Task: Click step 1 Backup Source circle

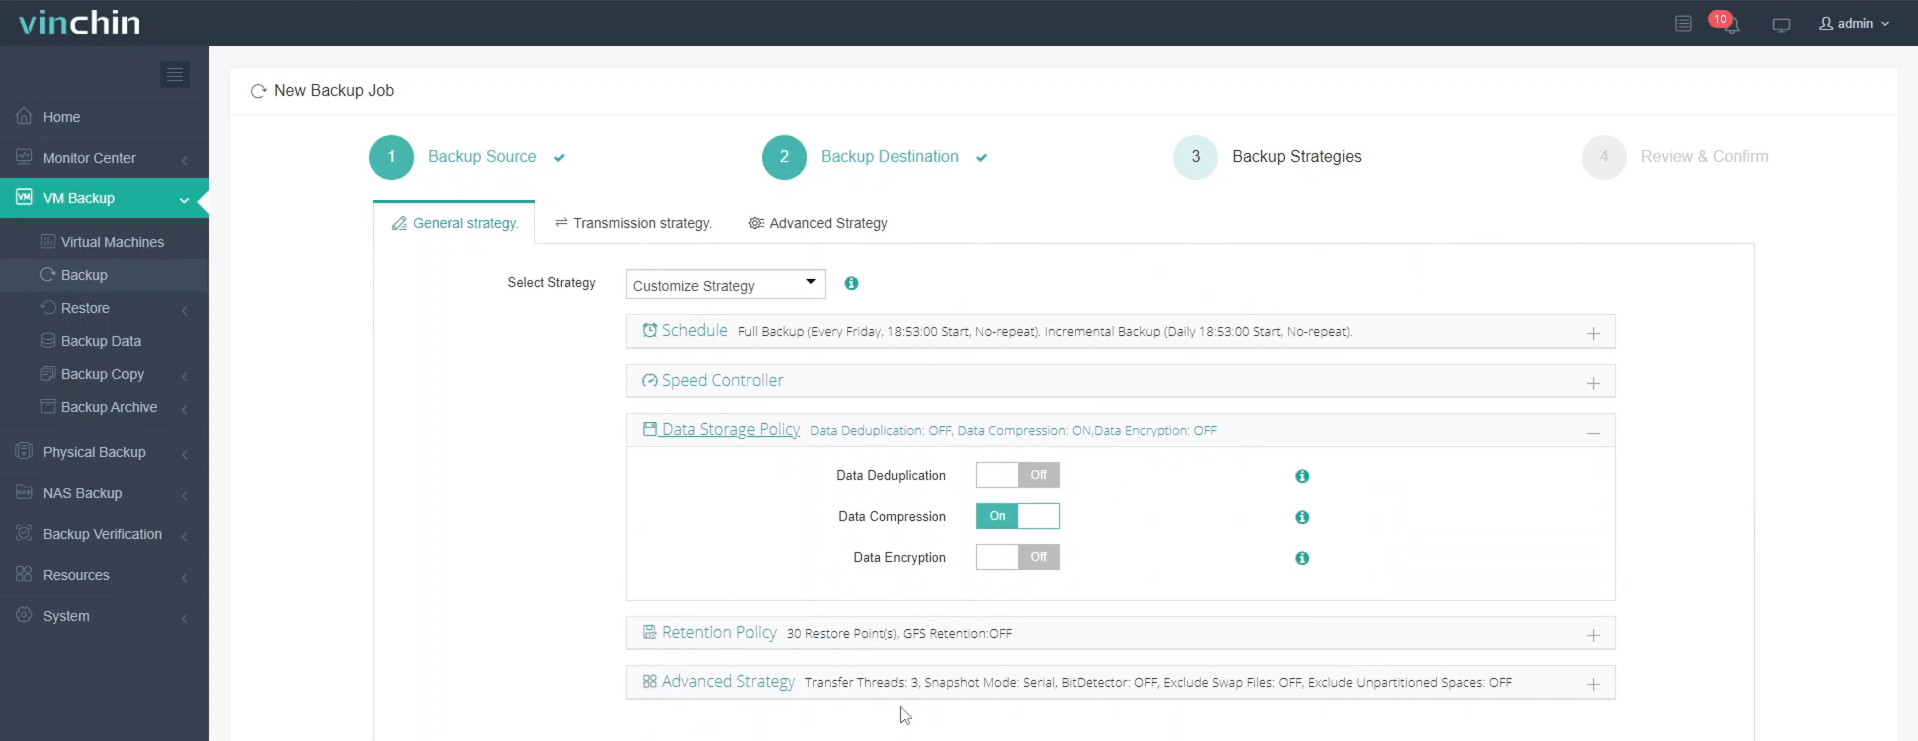Action: coord(391,157)
